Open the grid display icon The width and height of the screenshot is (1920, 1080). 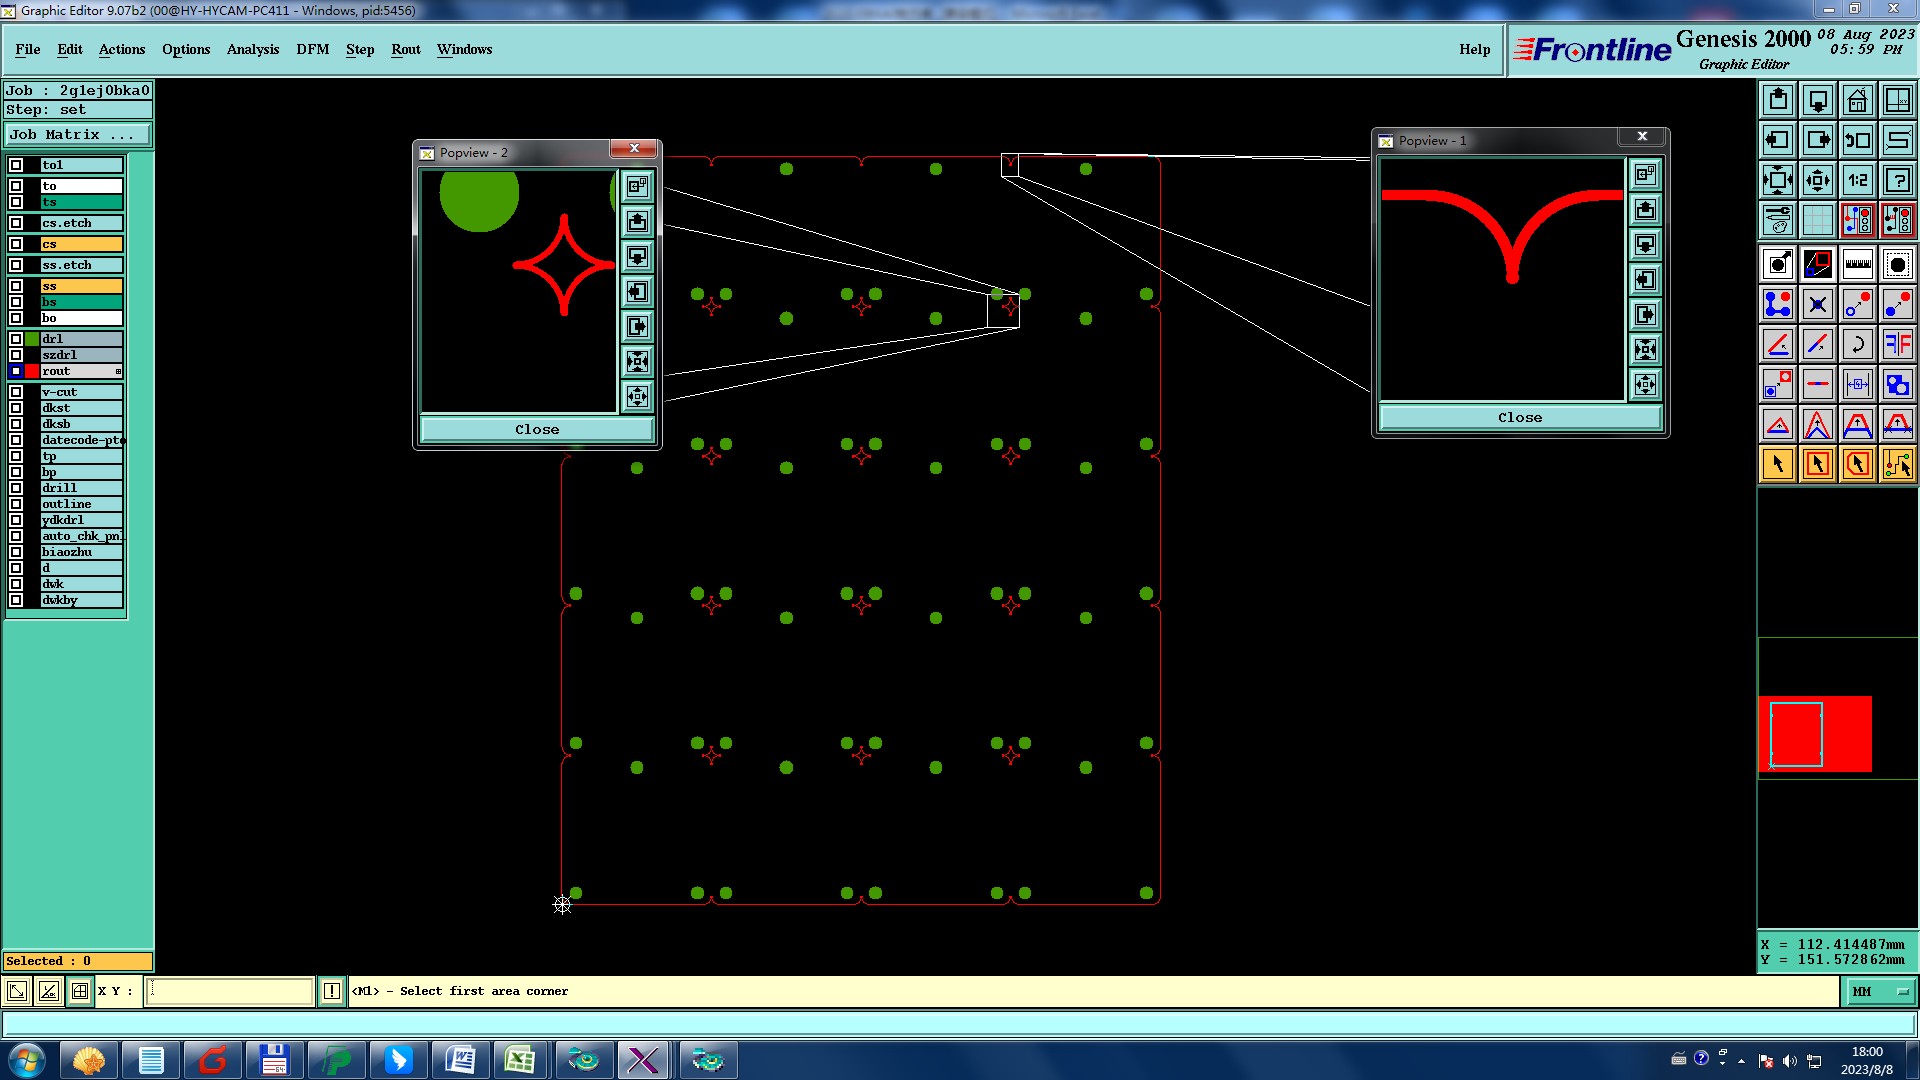click(x=1817, y=220)
